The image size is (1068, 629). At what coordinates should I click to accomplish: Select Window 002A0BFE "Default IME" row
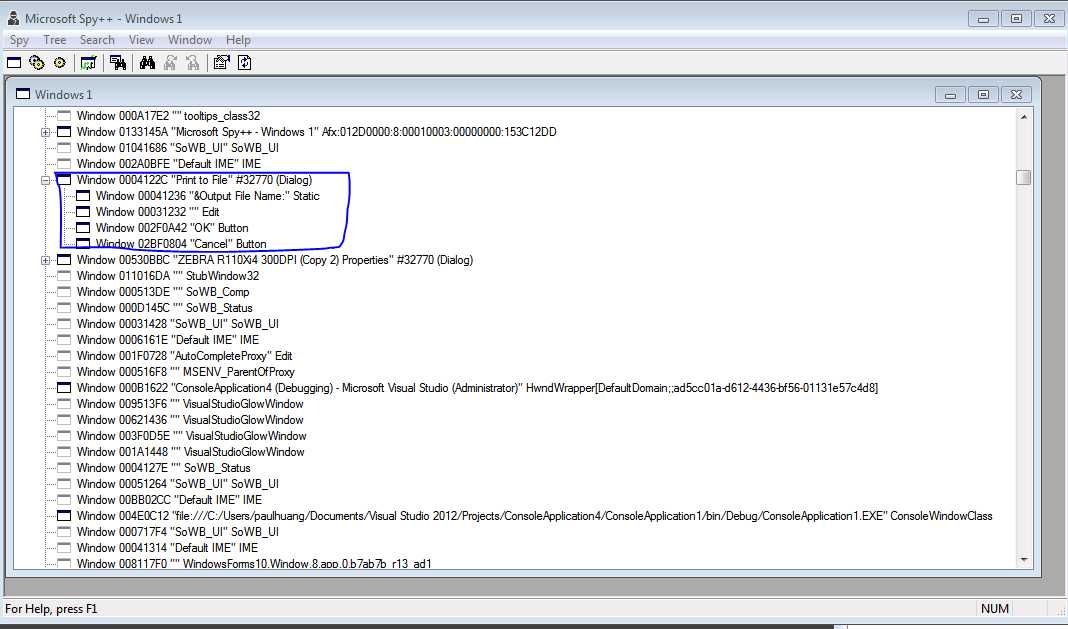tap(168, 164)
